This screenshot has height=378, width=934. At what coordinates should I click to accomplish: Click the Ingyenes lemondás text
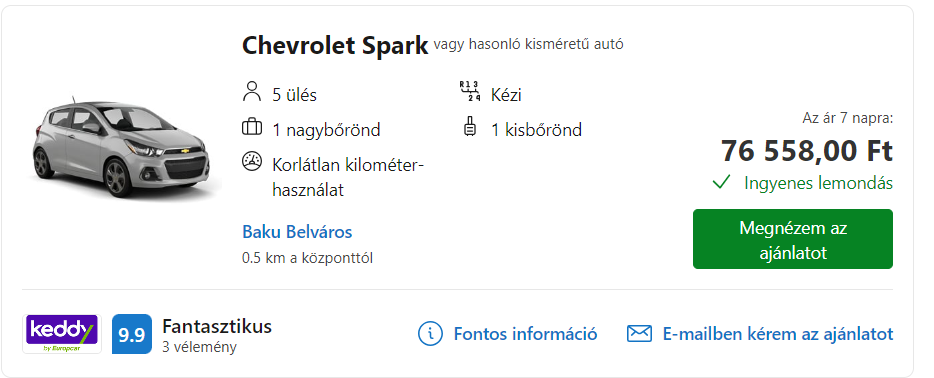coord(818,183)
